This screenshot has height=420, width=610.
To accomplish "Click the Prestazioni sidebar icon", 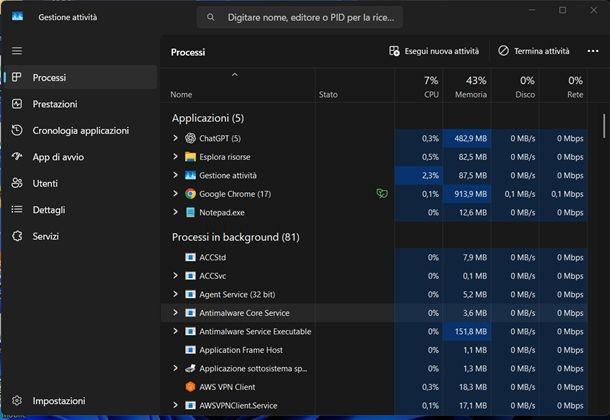I will pyautogui.click(x=17, y=104).
